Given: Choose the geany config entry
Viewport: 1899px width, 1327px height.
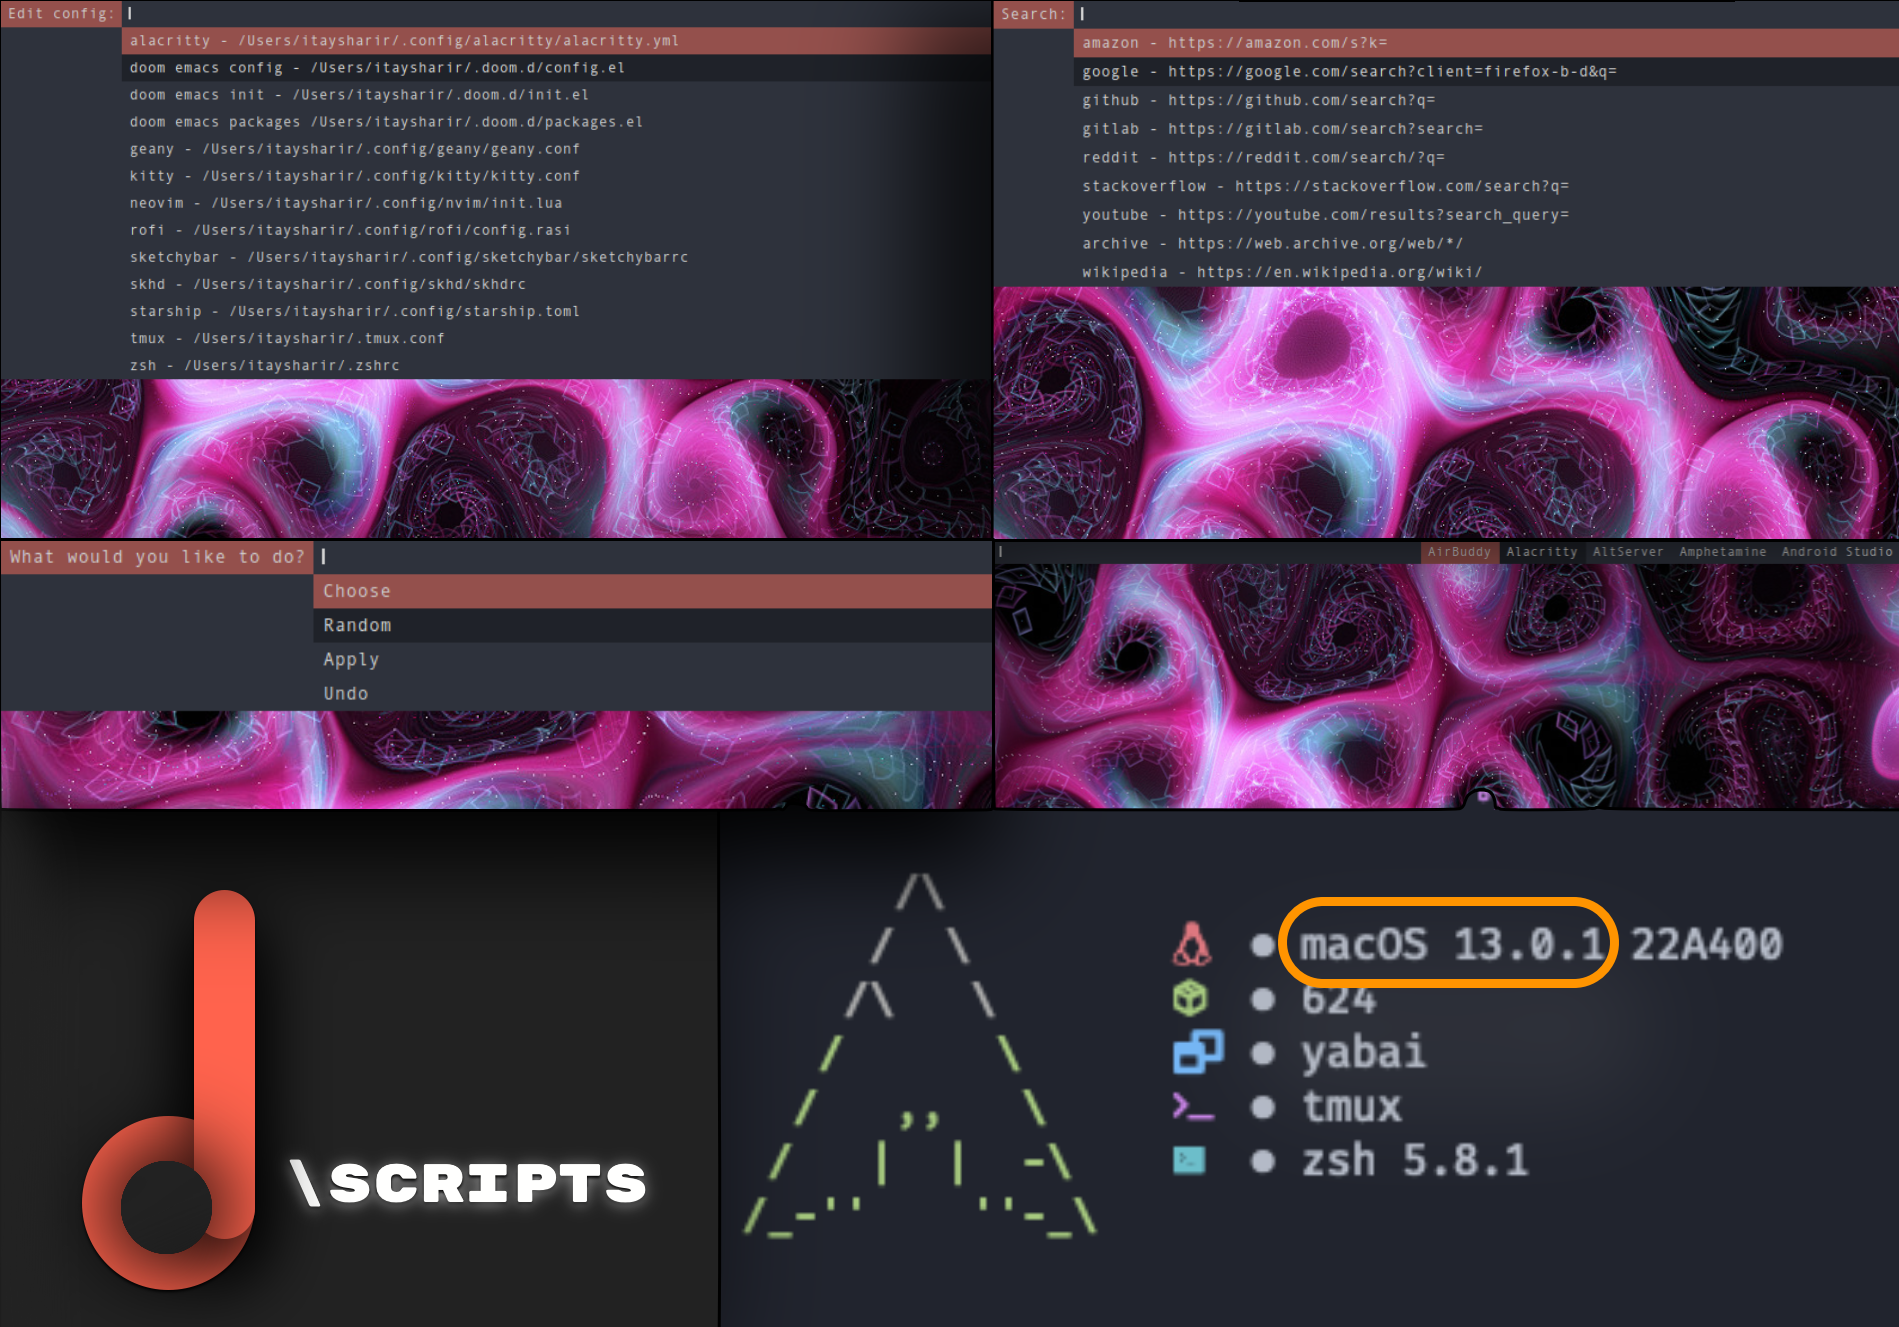Looking at the screenshot, I should [x=556, y=149].
